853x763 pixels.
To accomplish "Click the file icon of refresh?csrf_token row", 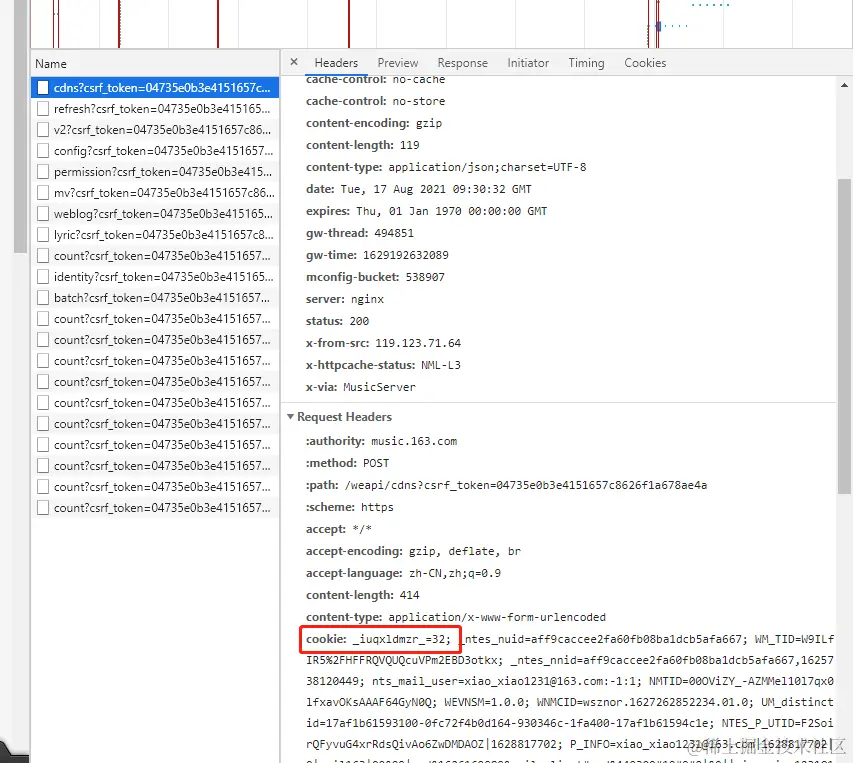I will [43, 109].
